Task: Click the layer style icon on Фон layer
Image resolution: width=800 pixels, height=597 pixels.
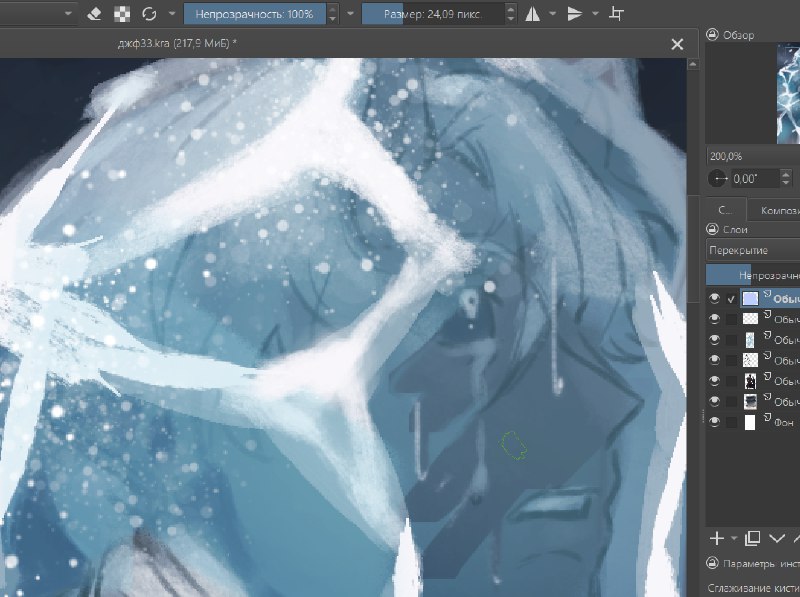Action: [x=767, y=417]
